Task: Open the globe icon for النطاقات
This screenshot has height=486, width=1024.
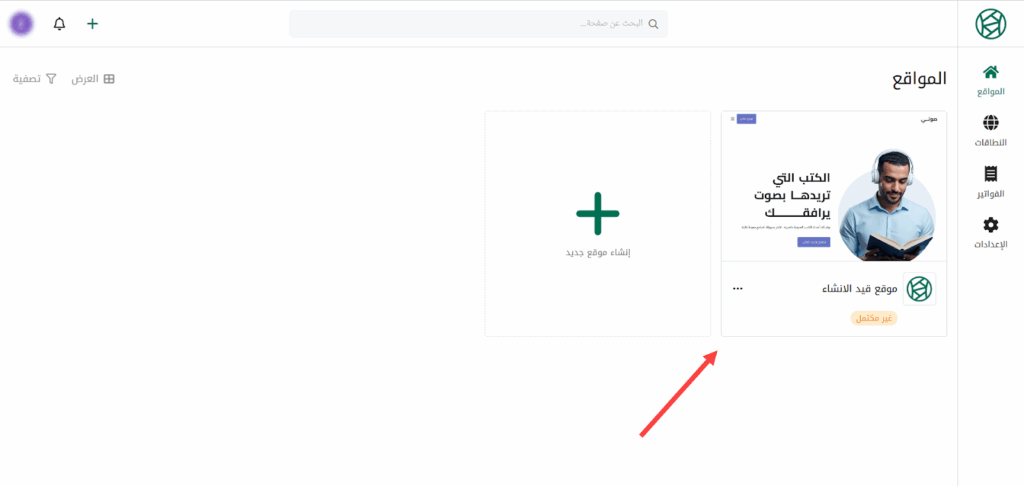Action: (x=991, y=123)
